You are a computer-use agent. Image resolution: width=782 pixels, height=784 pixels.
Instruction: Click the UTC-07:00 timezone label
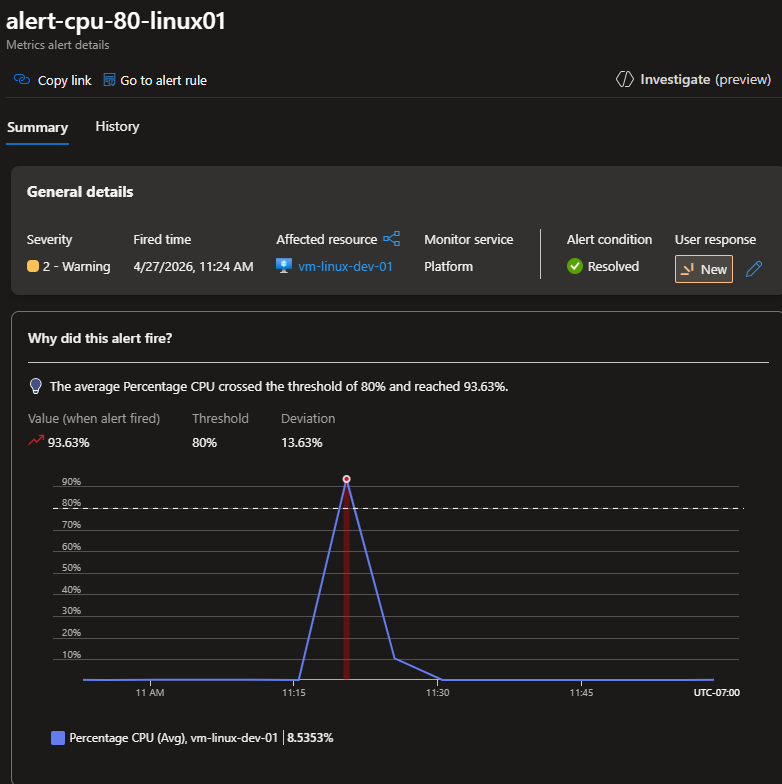click(716, 692)
